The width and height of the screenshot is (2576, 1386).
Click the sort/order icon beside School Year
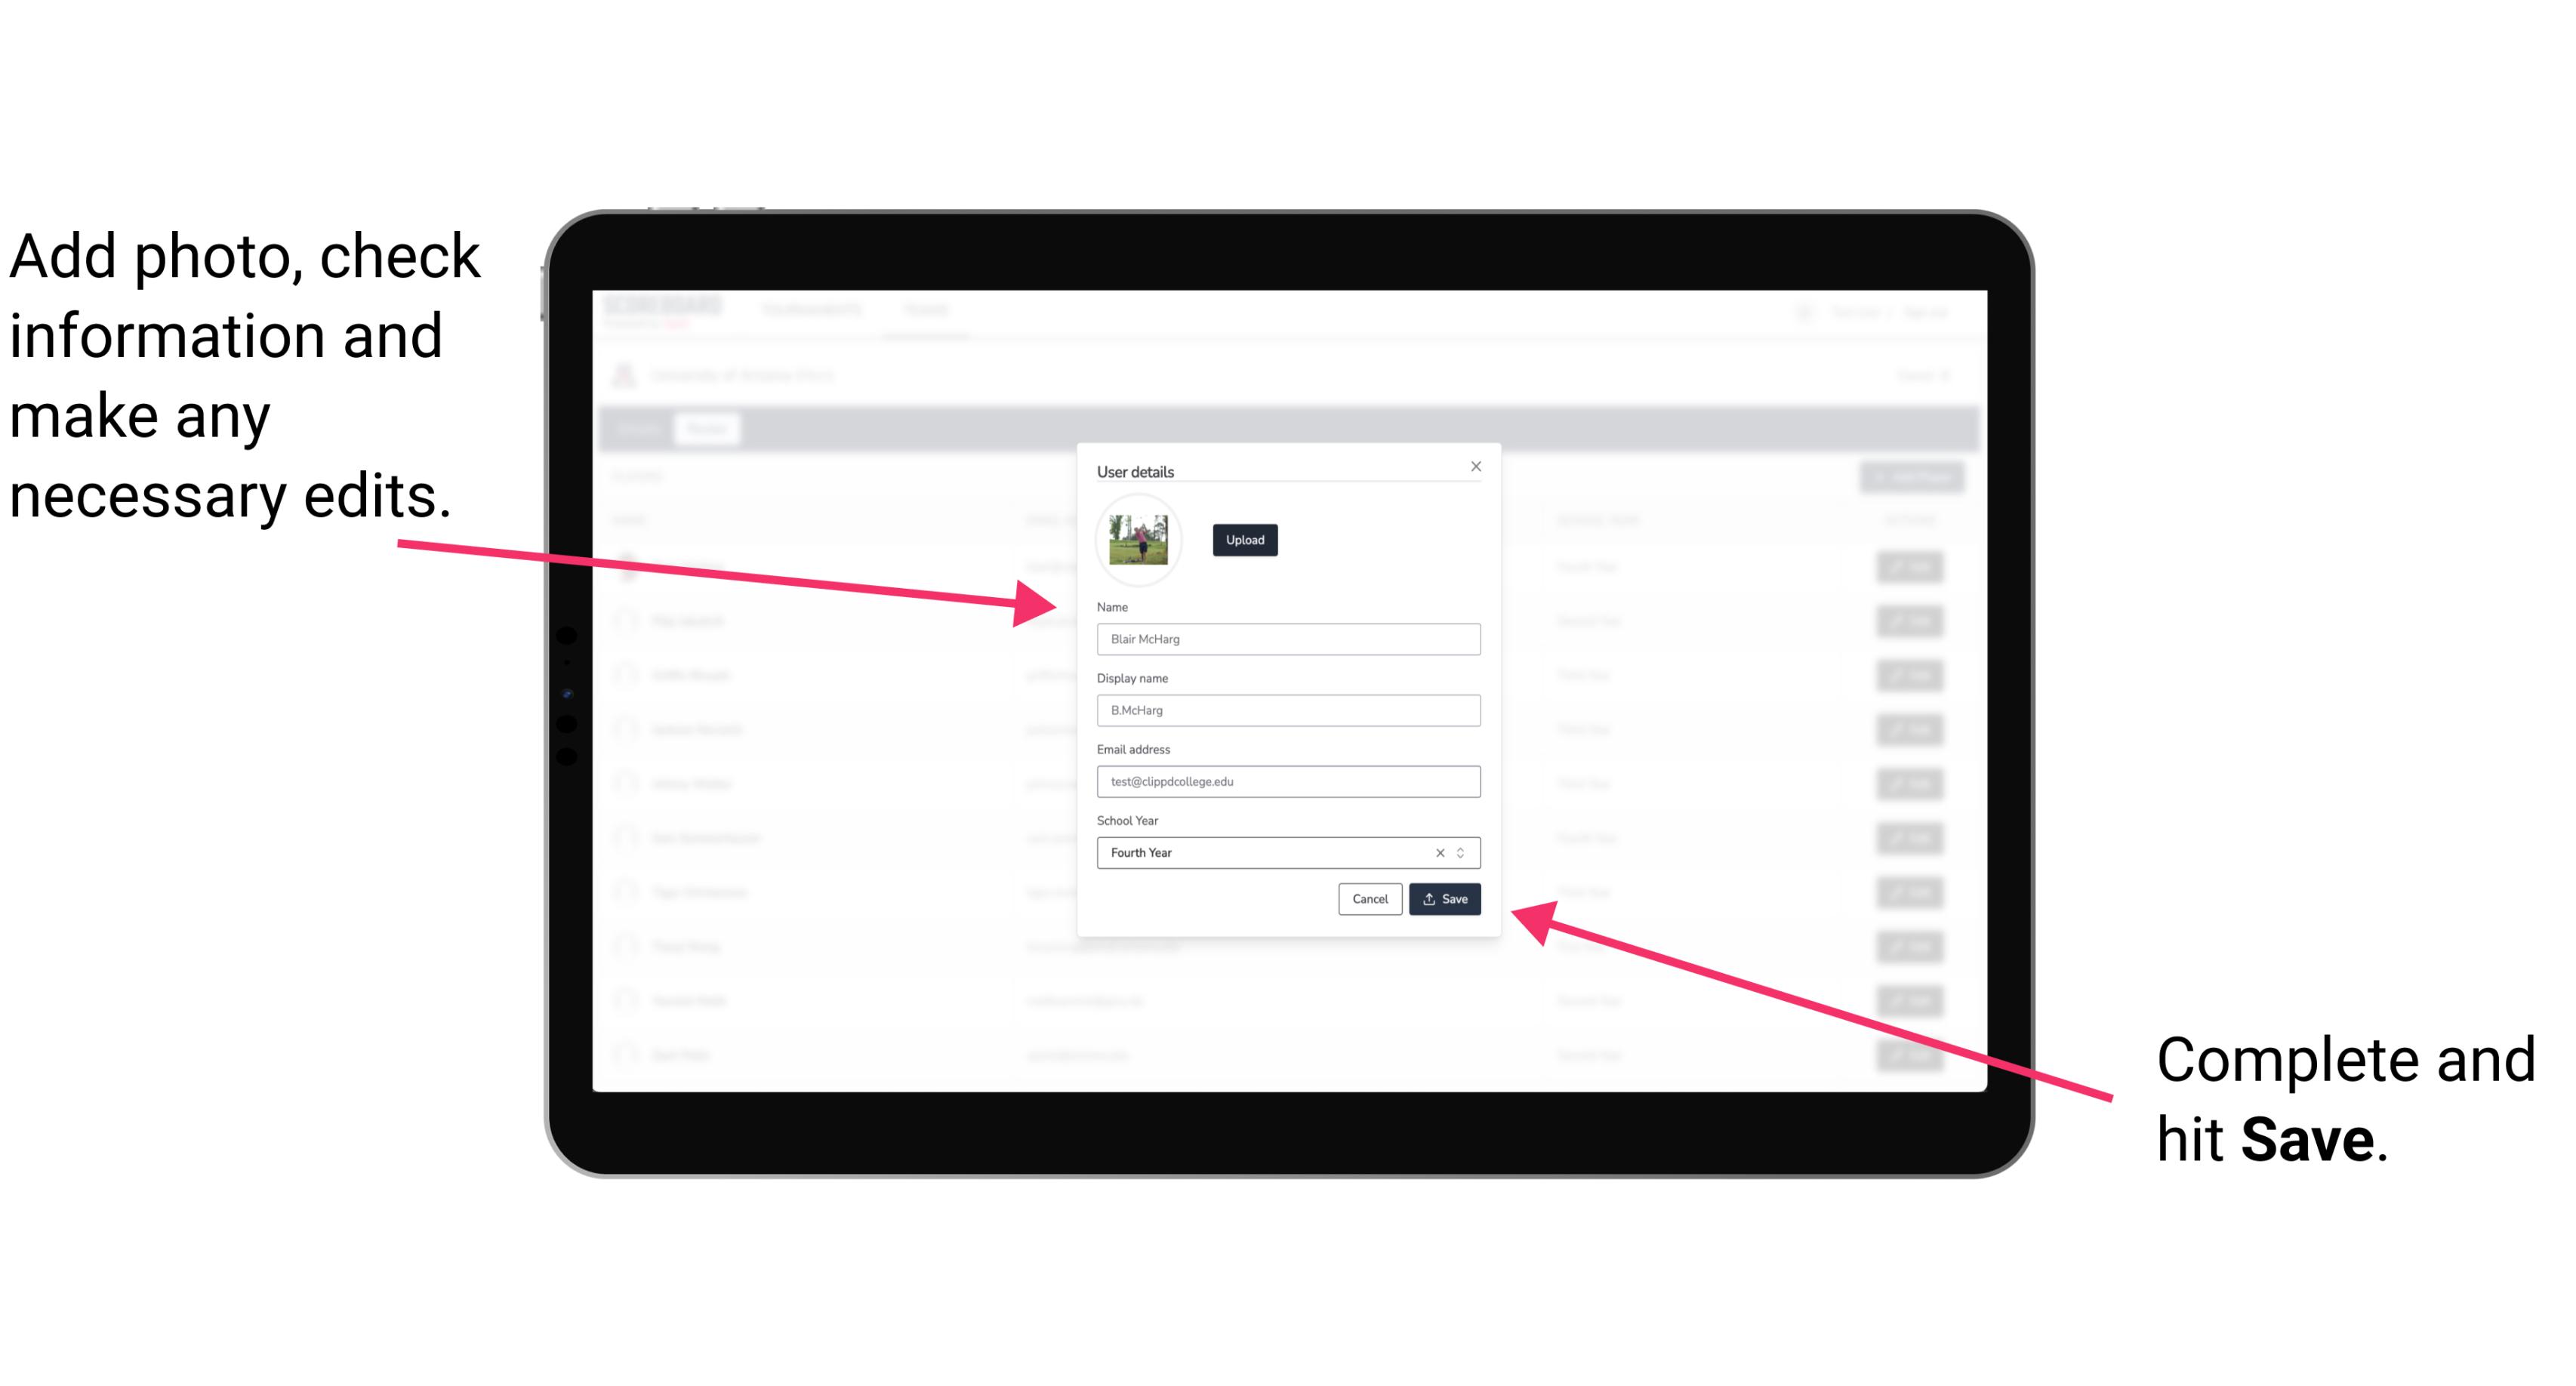(x=1463, y=850)
